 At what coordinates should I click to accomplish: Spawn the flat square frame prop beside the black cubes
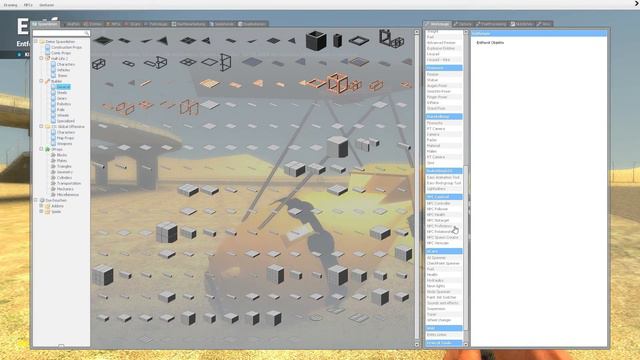click(359, 40)
